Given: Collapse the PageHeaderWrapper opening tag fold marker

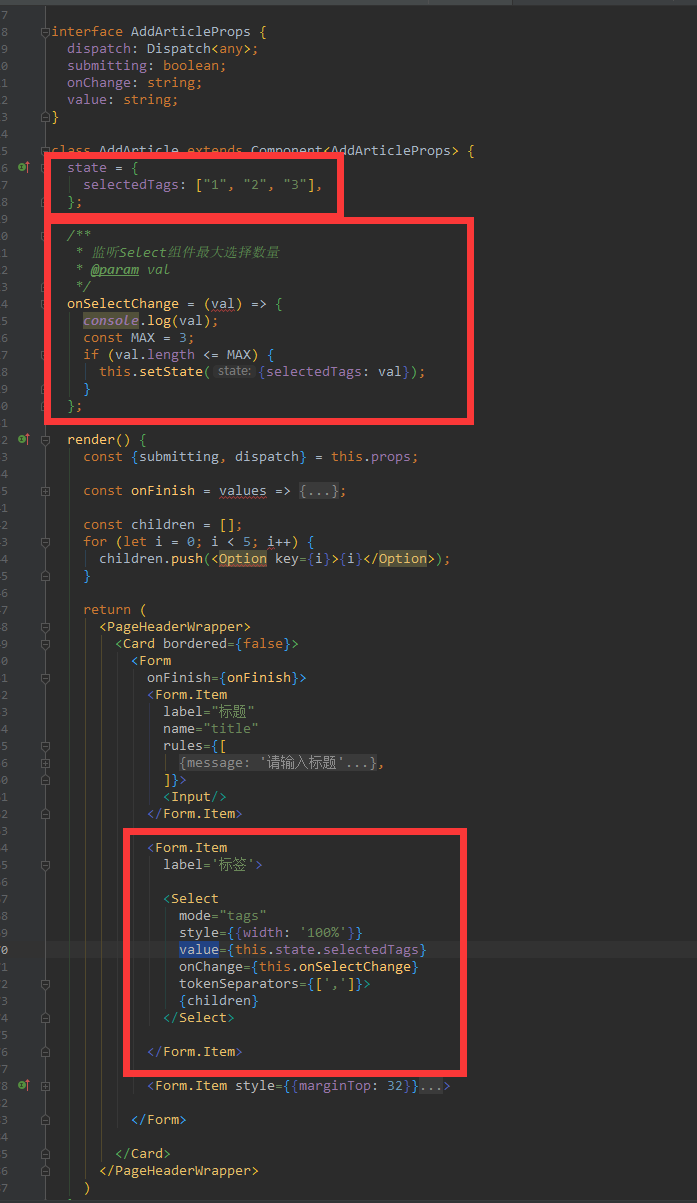Looking at the screenshot, I should pyautogui.click(x=46, y=626).
